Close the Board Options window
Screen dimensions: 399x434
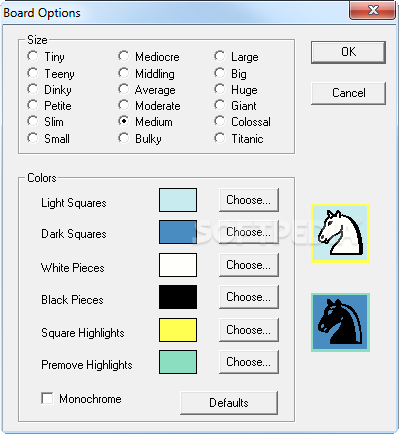coord(373,10)
